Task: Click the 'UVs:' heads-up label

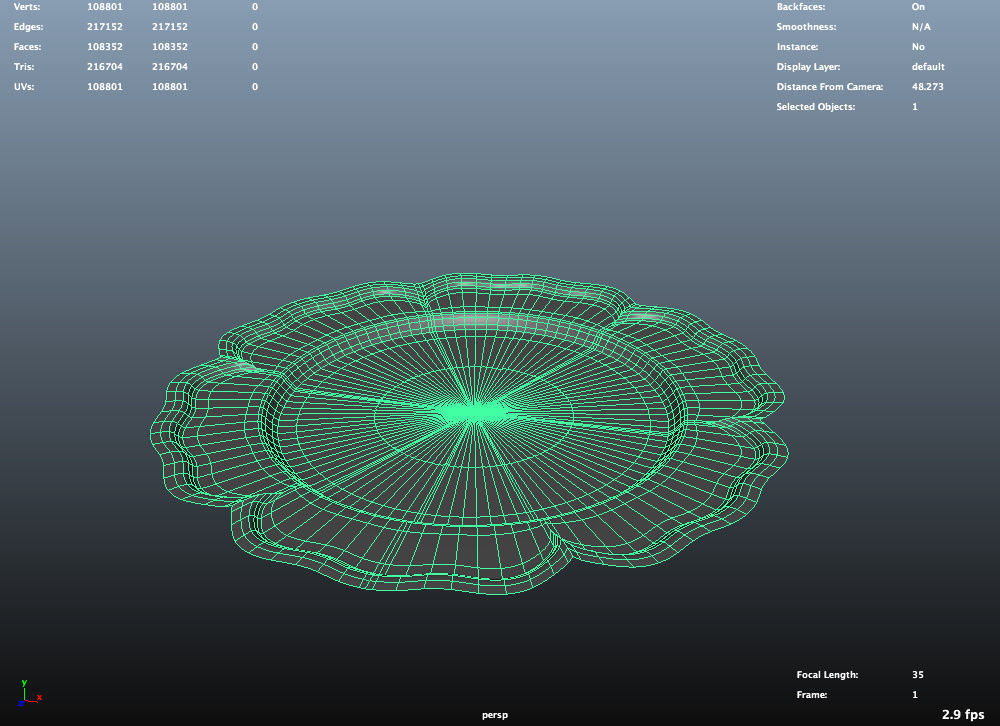Action: pyautogui.click(x=24, y=87)
